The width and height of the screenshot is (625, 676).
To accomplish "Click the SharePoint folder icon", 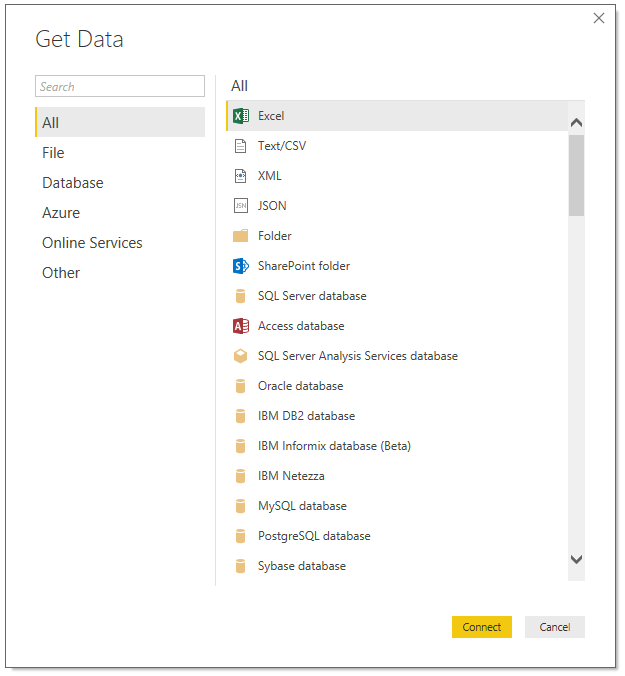I will point(241,266).
